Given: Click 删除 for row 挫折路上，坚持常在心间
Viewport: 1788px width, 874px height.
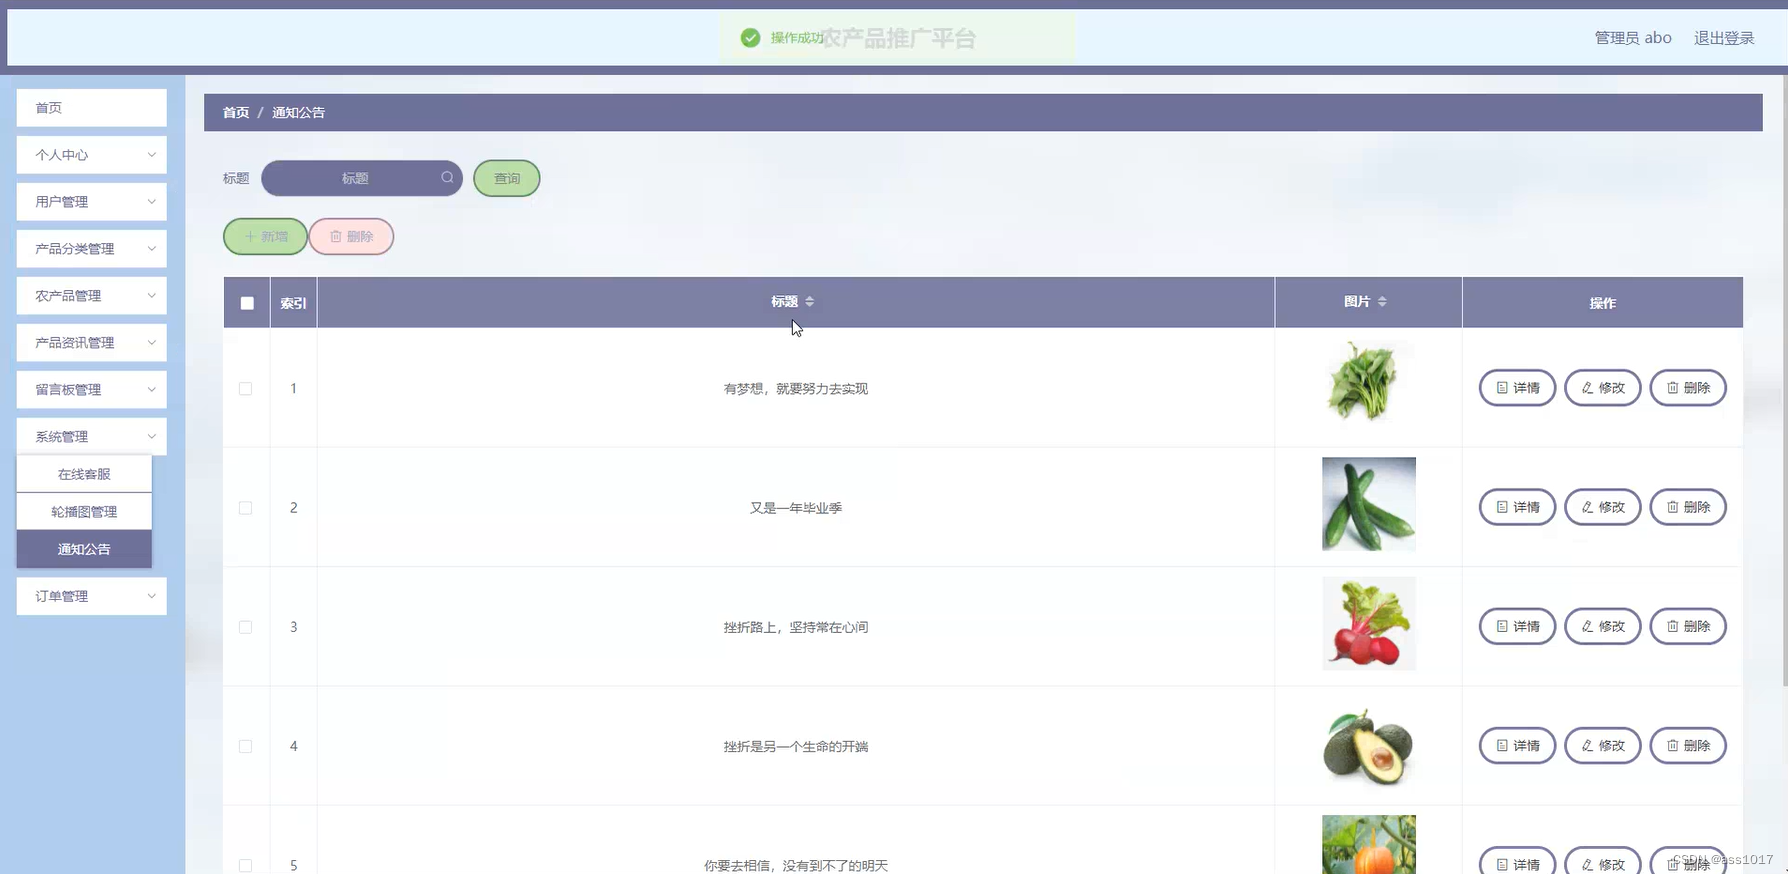Looking at the screenshot, I should 1688,626.
